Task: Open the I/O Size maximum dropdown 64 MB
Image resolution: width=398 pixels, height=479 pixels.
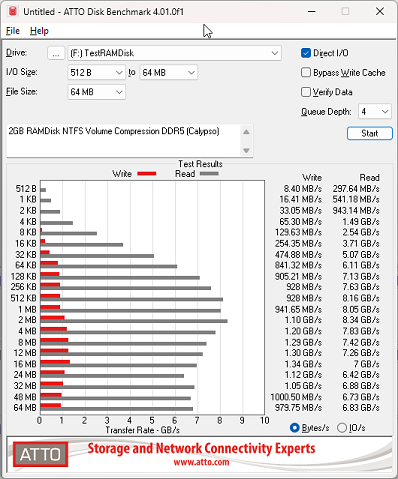Action: 168,72
